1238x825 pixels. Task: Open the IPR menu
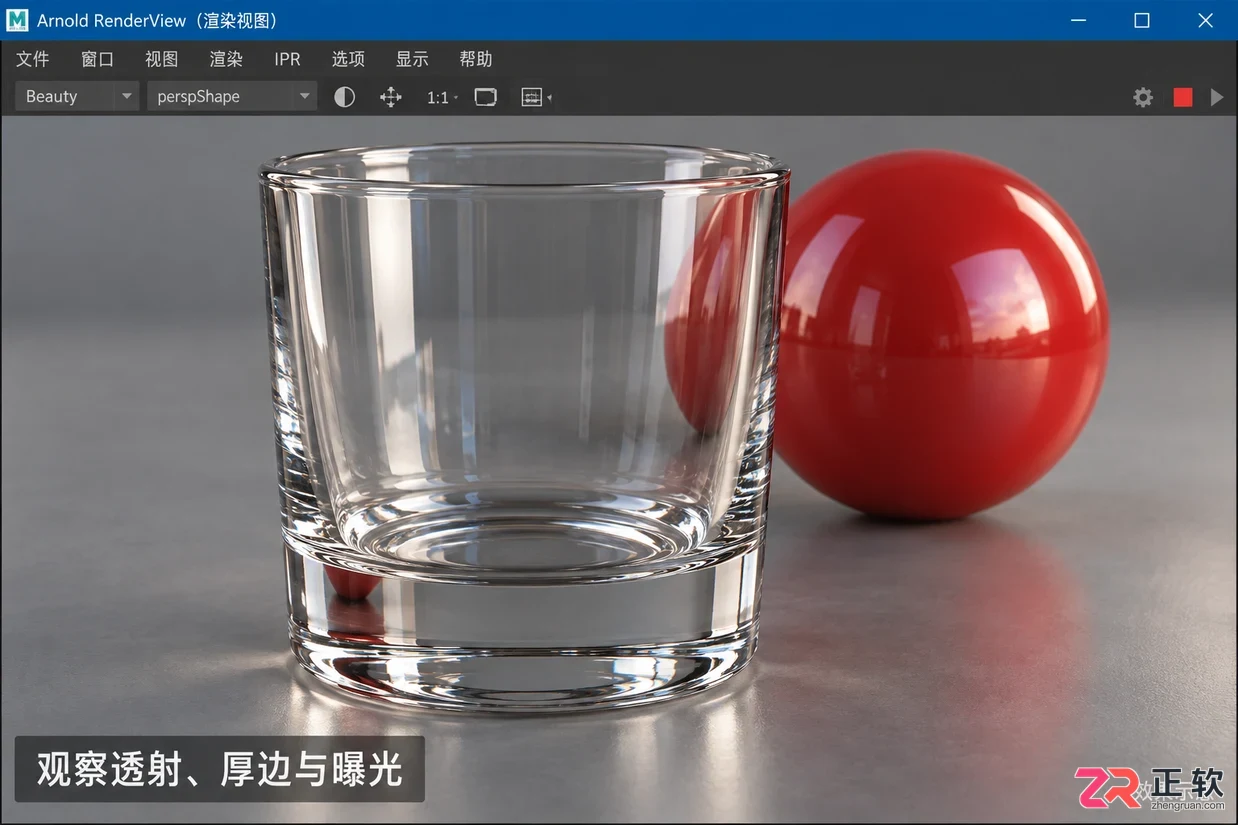(287, 59)
